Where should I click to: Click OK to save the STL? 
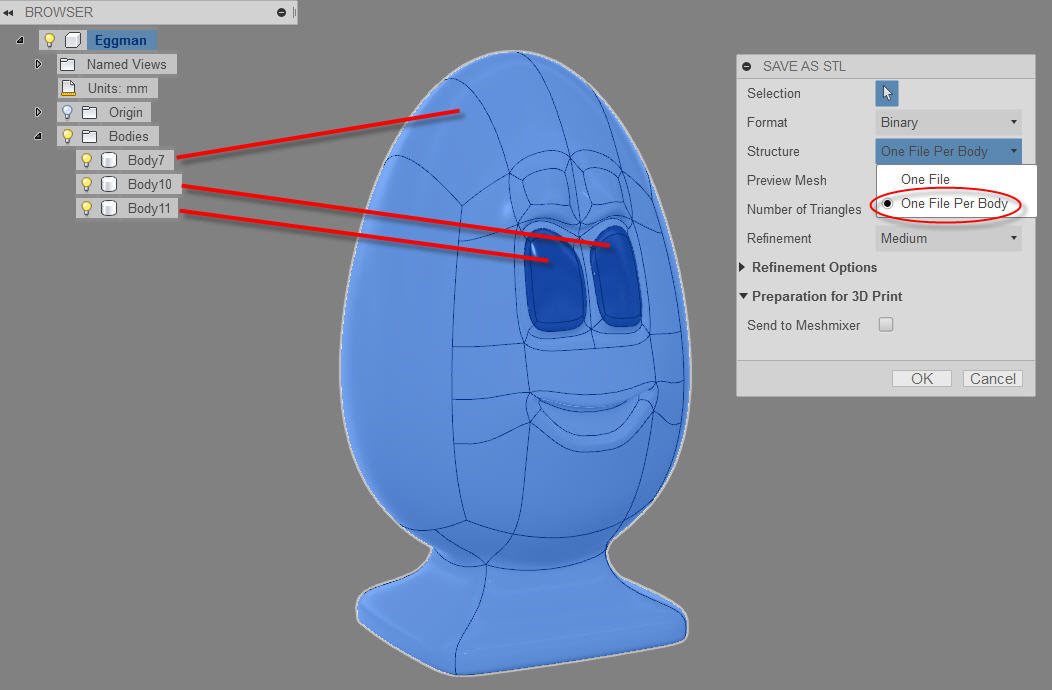[921, 378]
